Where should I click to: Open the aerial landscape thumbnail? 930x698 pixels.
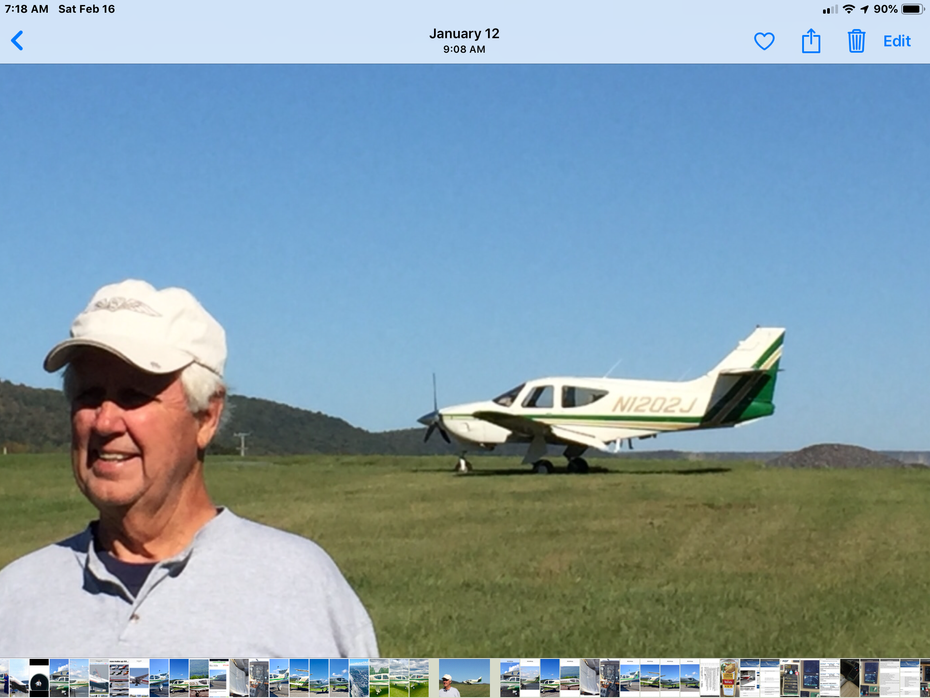[359, 677]
